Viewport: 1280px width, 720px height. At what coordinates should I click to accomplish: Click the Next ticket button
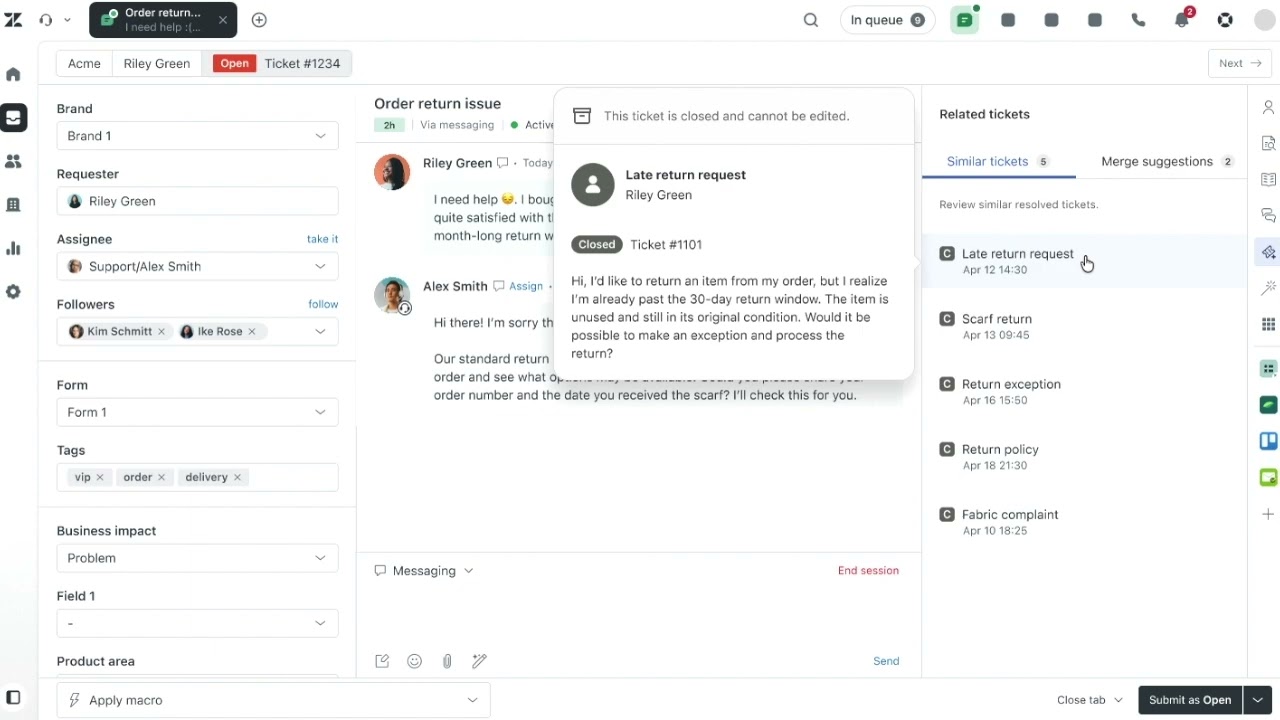click(x=1239, y=63)
